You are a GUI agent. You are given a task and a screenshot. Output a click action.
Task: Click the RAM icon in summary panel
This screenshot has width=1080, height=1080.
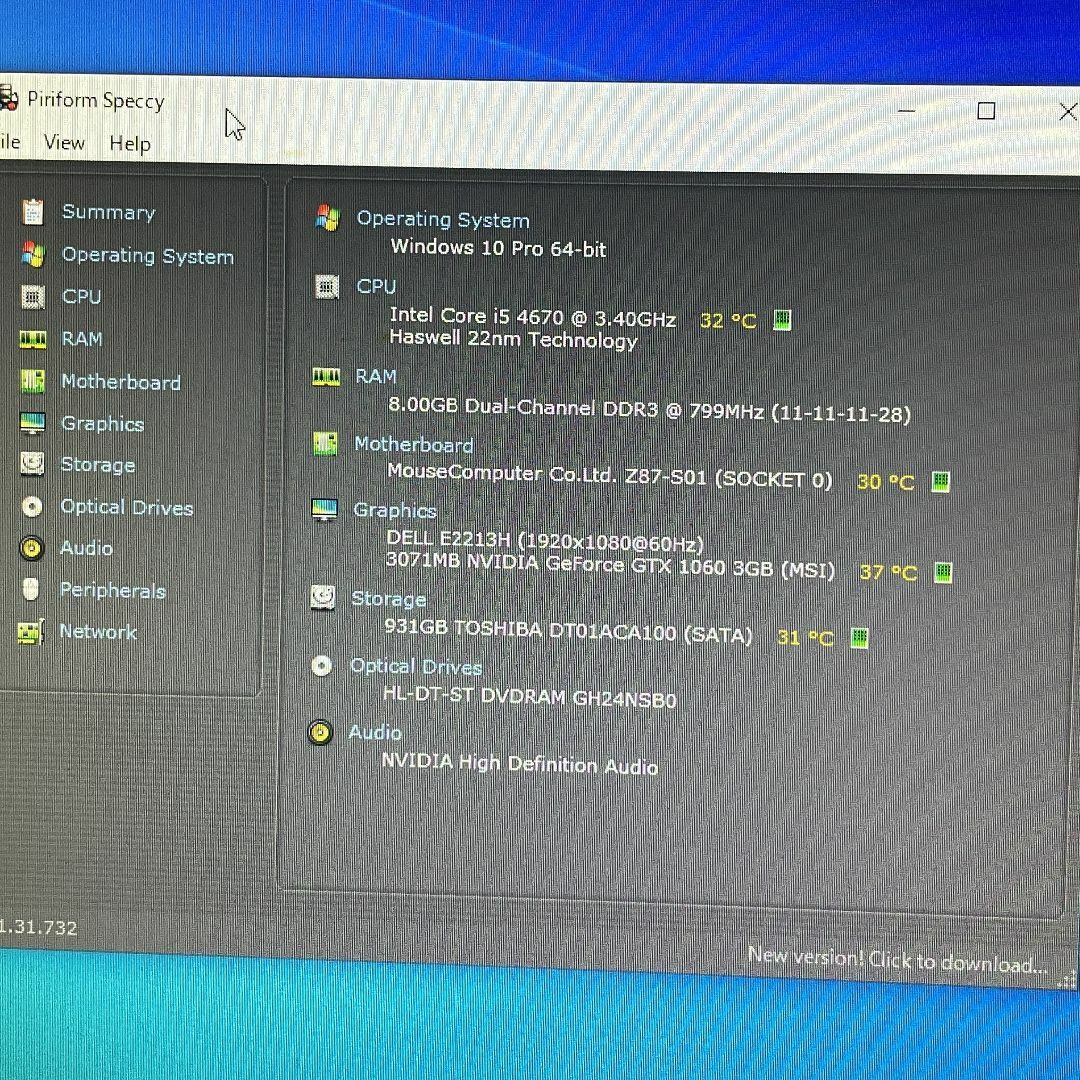[x=326, y=377]
